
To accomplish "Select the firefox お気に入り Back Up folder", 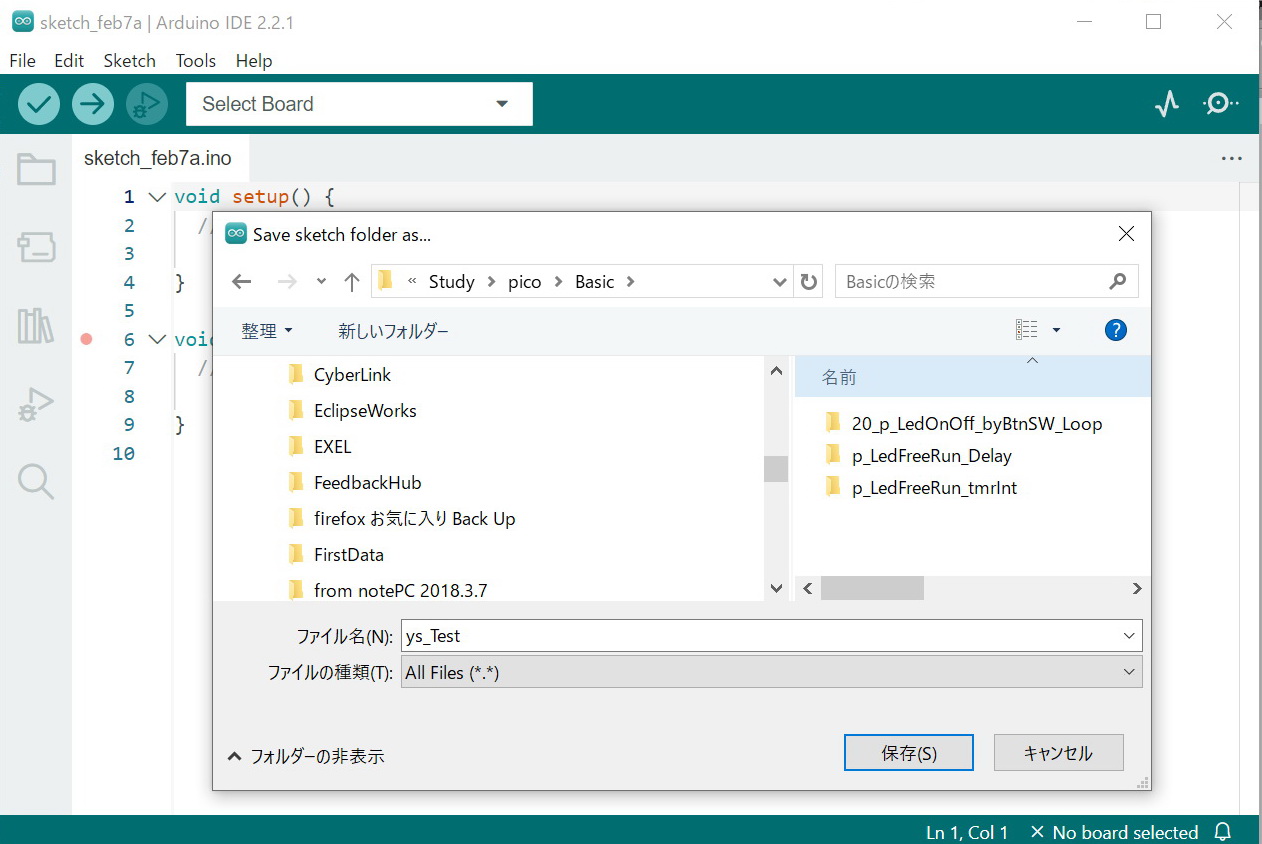I will pos(401,519).
